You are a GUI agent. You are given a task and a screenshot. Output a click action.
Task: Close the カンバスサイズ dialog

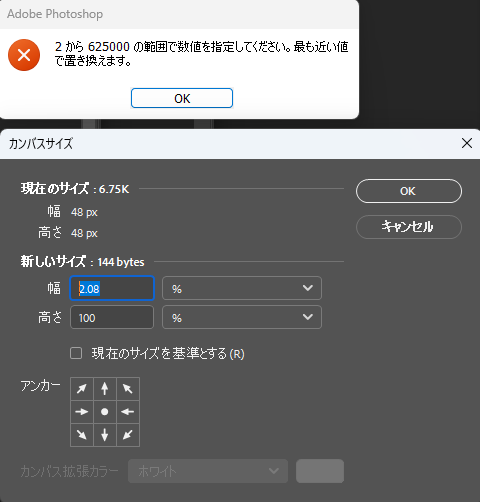[467, 143]
